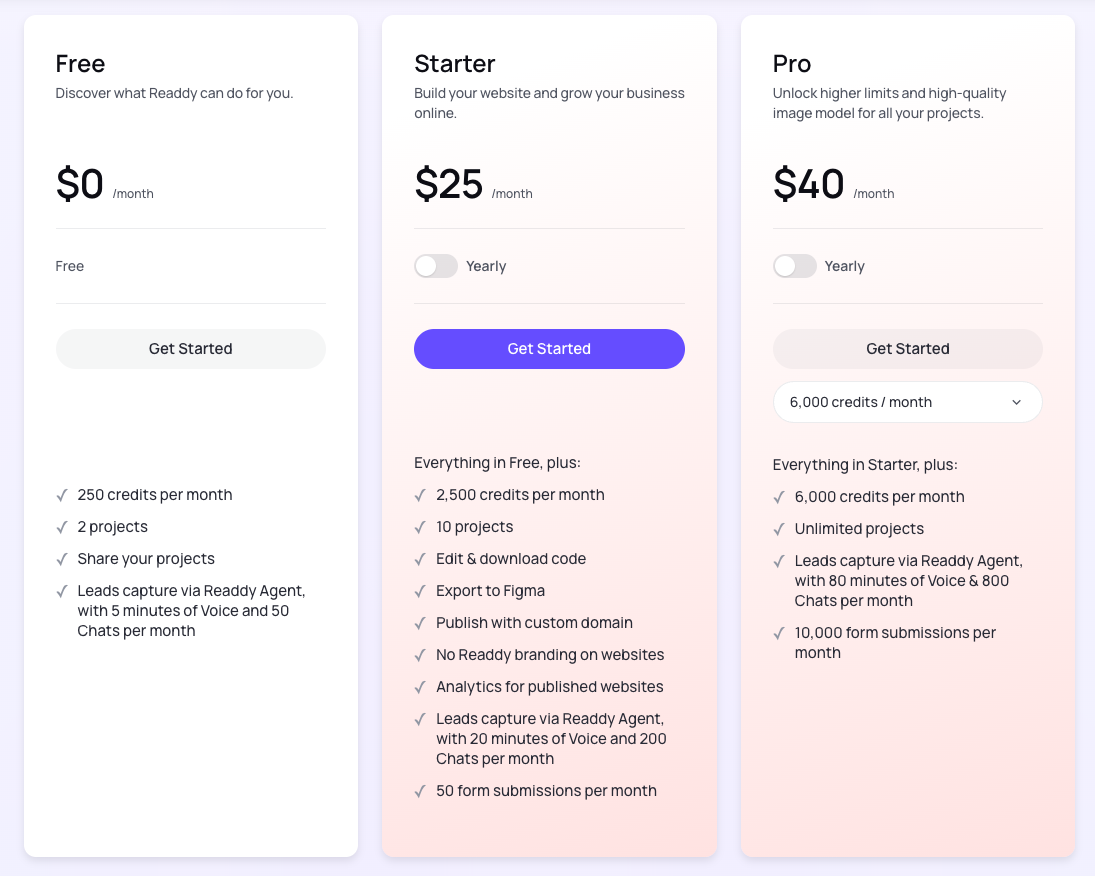This screenshot has width=1095, height=876.
Task: Click the checkmark next to Analytics for published websites
Action: click(x=420, y=687)
